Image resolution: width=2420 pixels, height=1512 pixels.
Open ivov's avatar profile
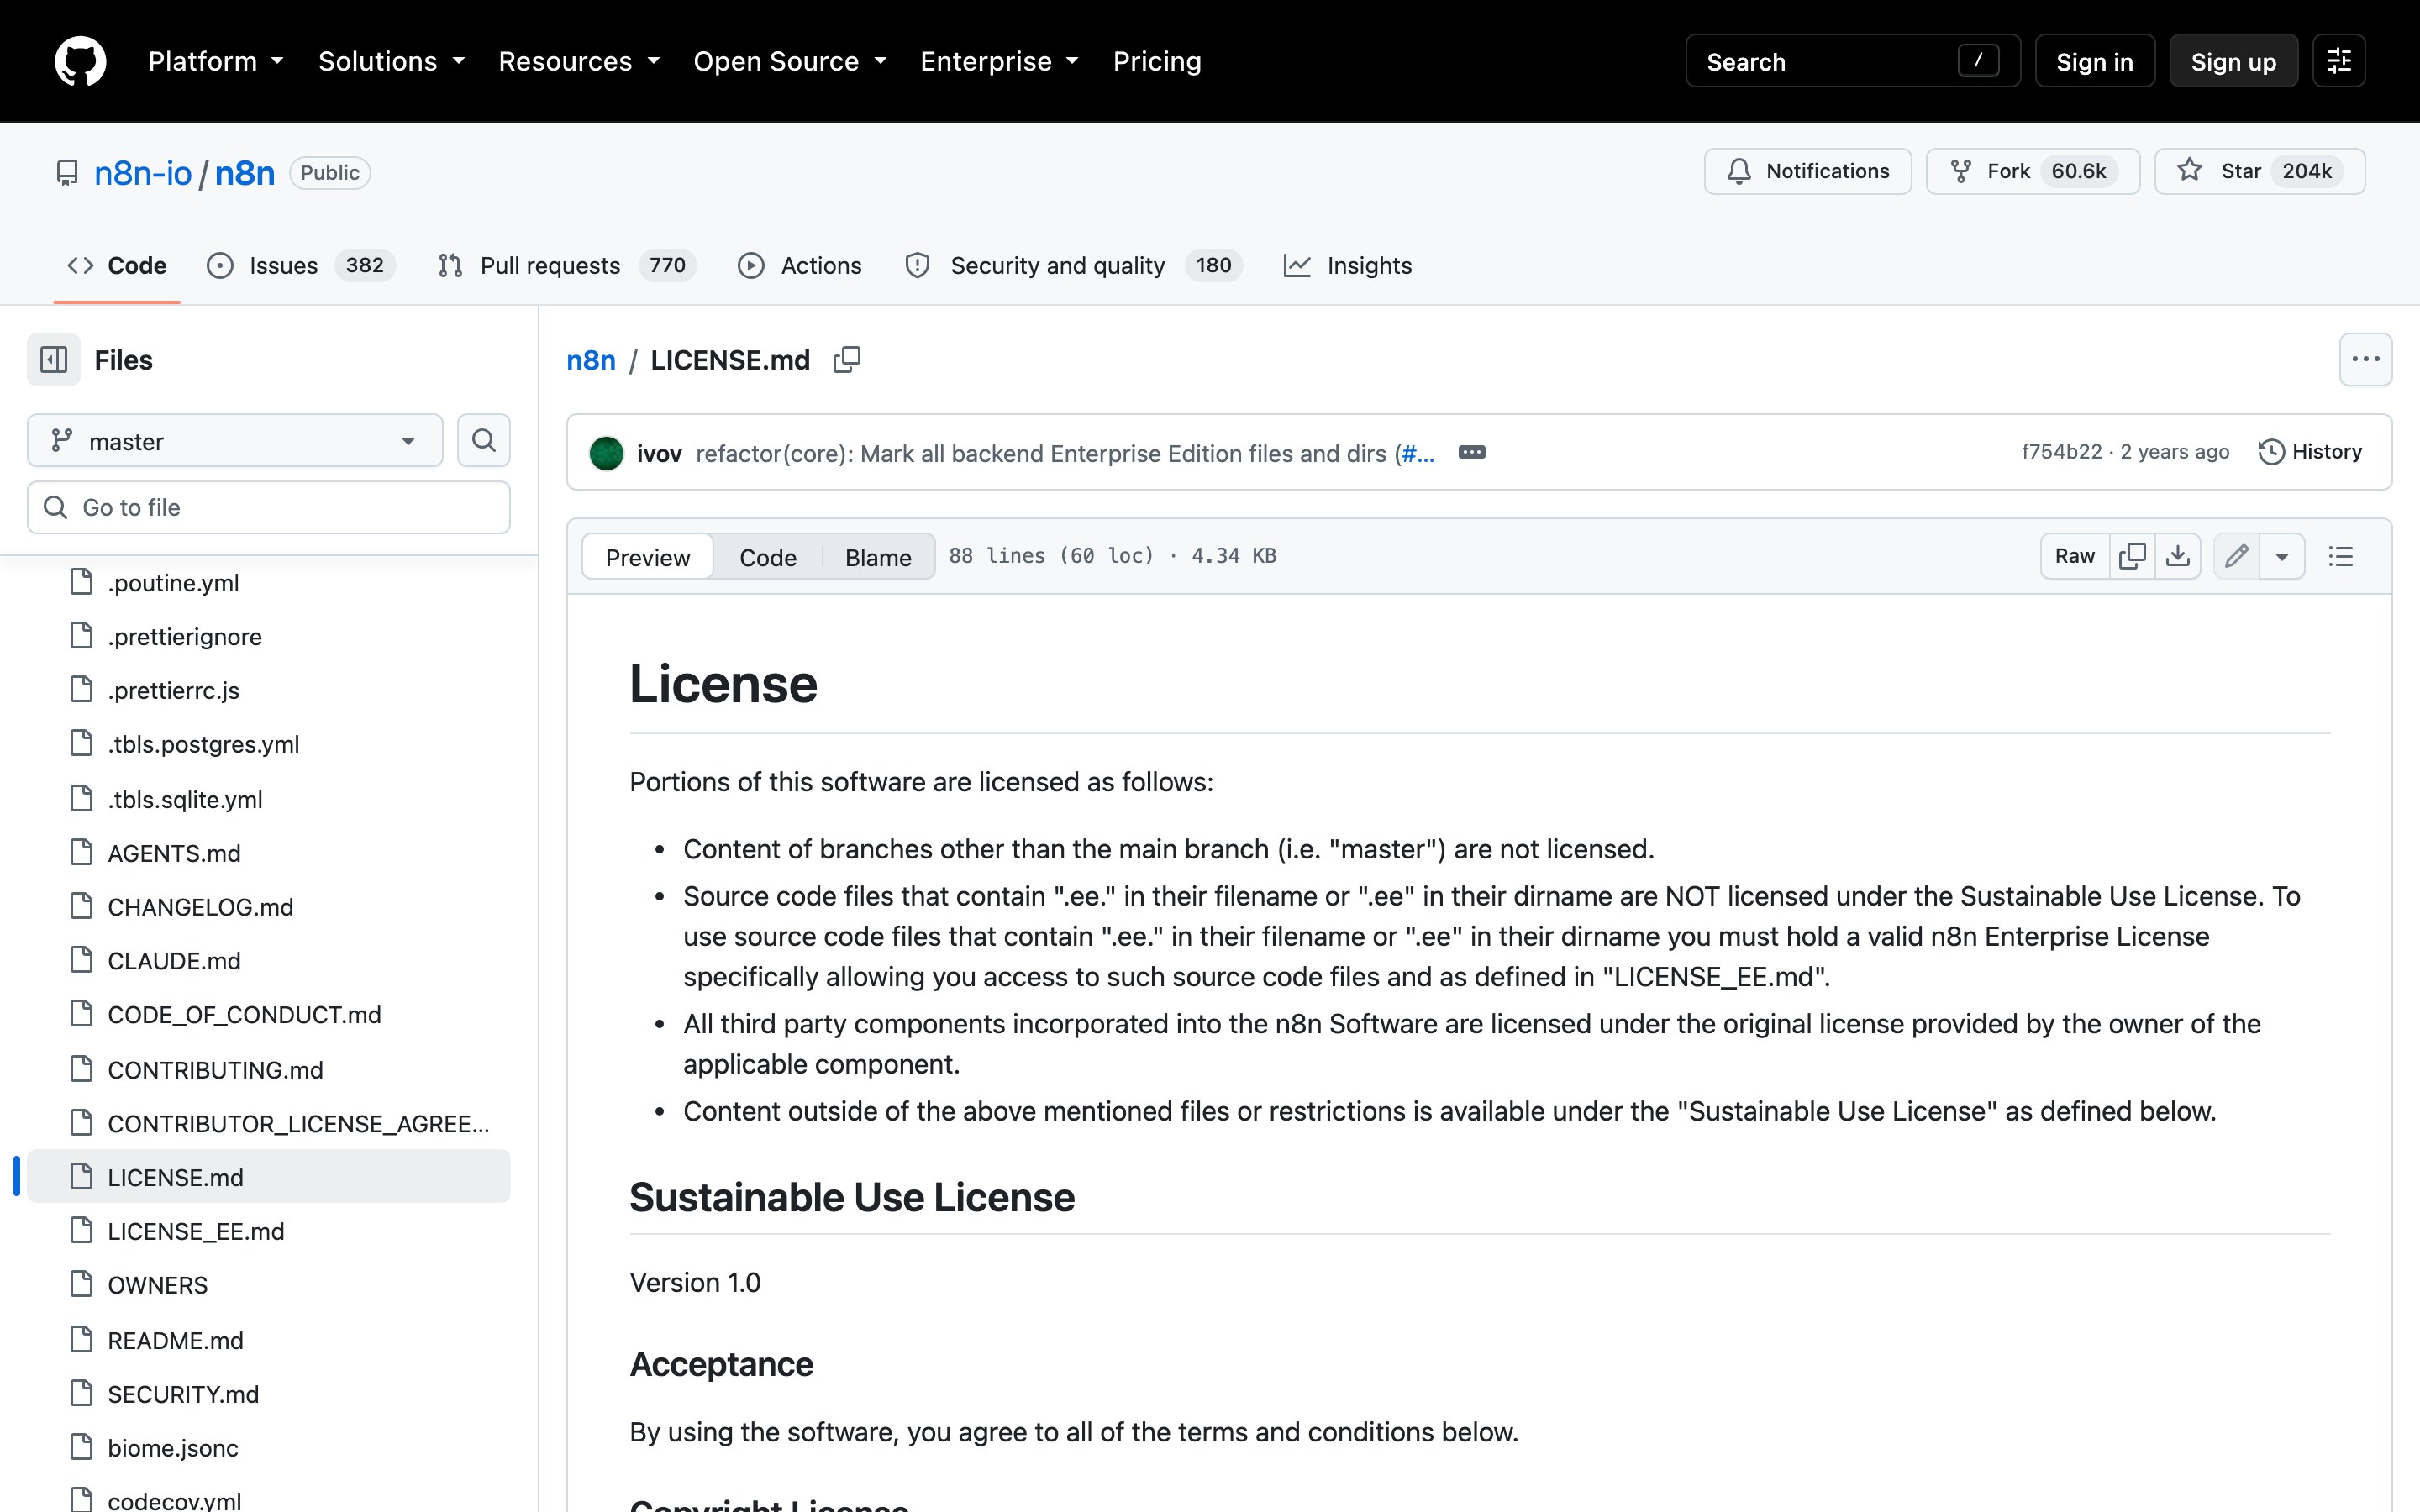coord(606,453)
